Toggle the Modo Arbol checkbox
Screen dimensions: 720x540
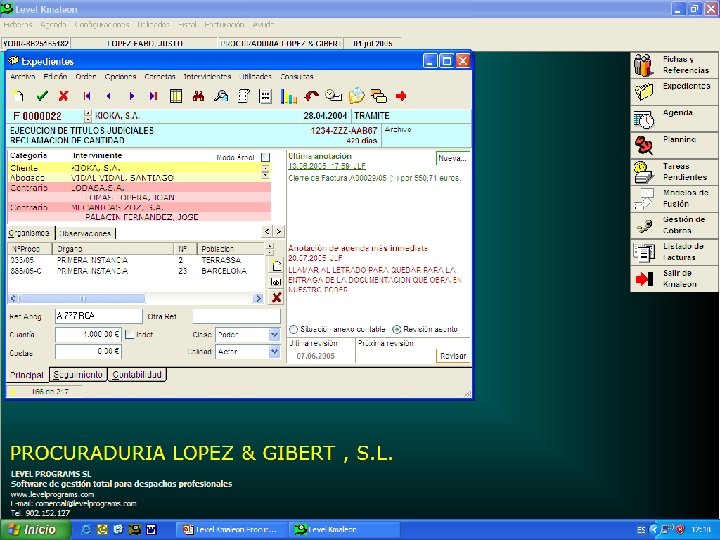click(x=265, y=157)
